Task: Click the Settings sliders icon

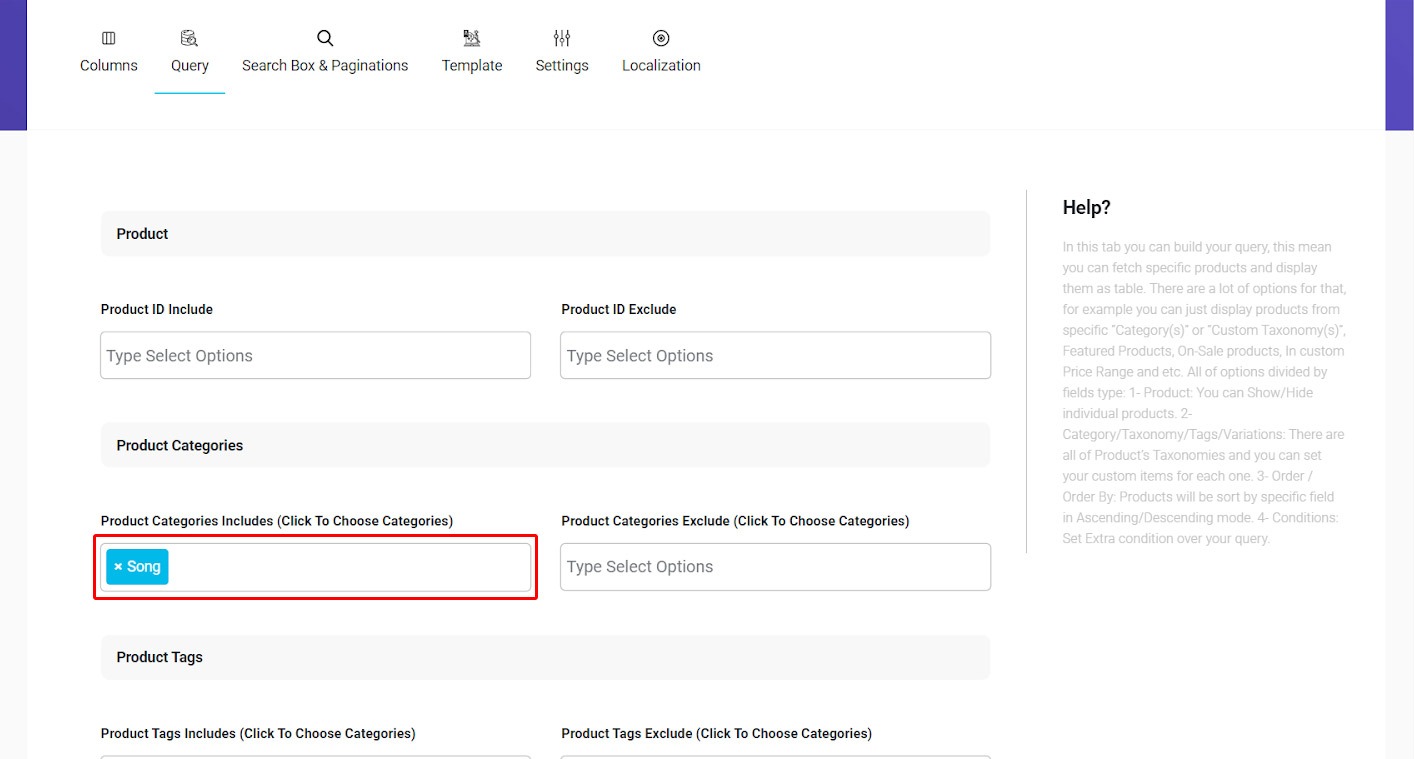Action: tap(562, 38)
